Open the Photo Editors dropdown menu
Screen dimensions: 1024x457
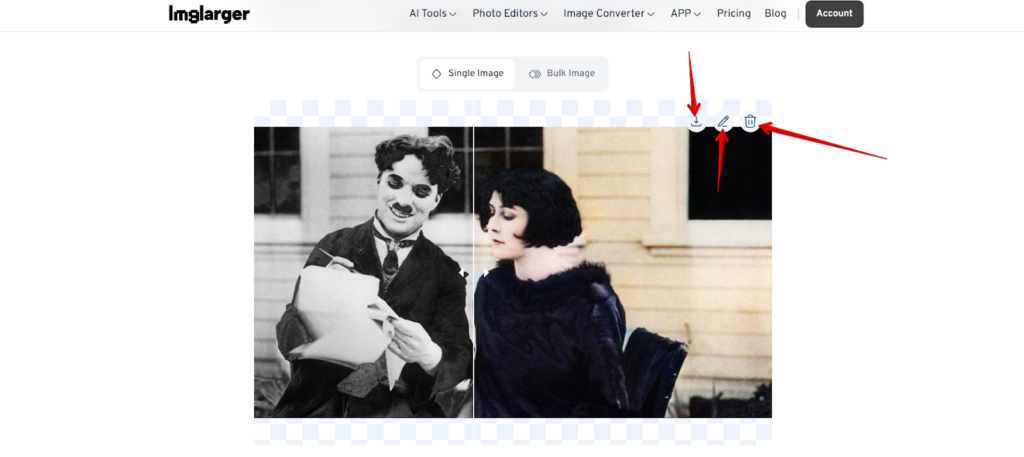coord(510,14)
